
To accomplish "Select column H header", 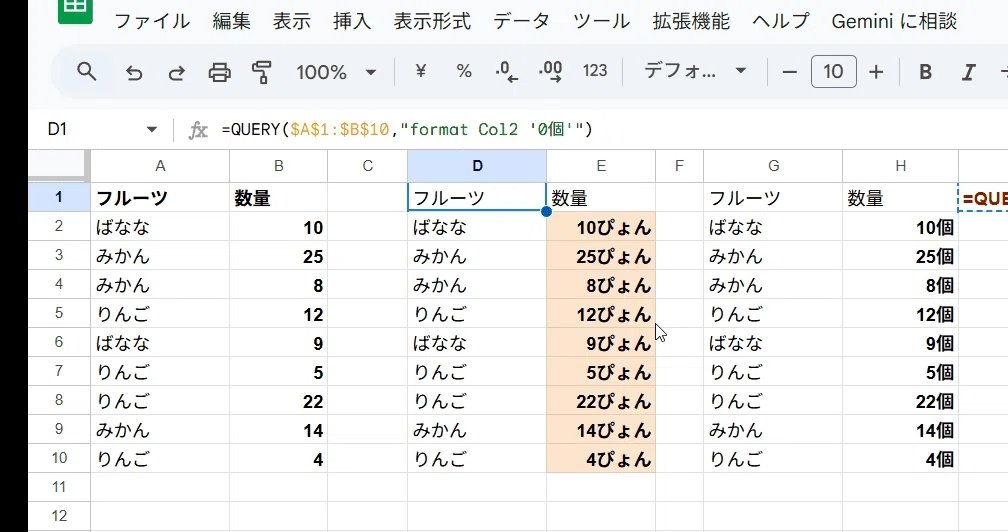I will 901,166.
